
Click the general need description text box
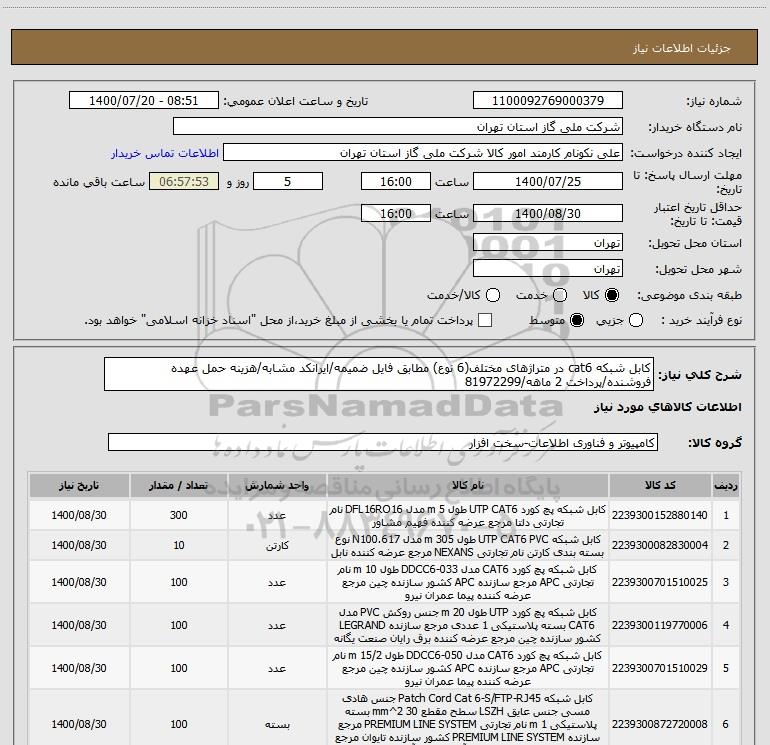(x=379, y=374)
